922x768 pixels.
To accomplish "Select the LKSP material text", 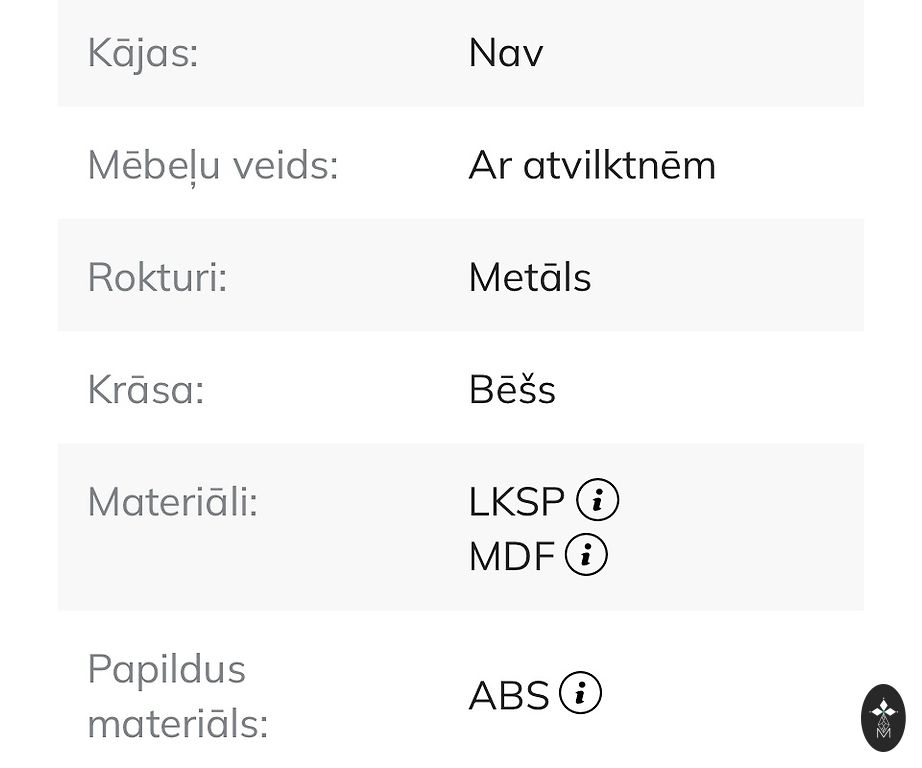I will point(516,501).
